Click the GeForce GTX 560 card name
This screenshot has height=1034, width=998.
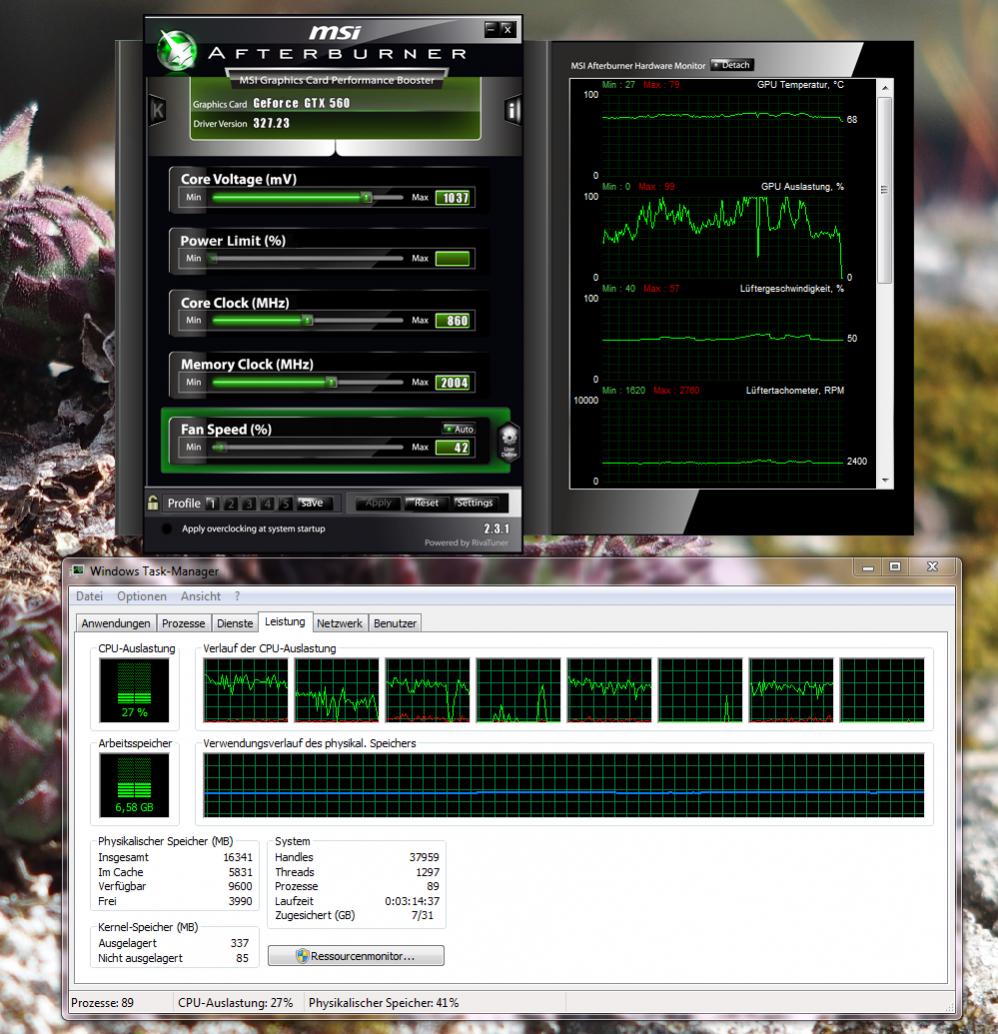click(x=301, y=103)
